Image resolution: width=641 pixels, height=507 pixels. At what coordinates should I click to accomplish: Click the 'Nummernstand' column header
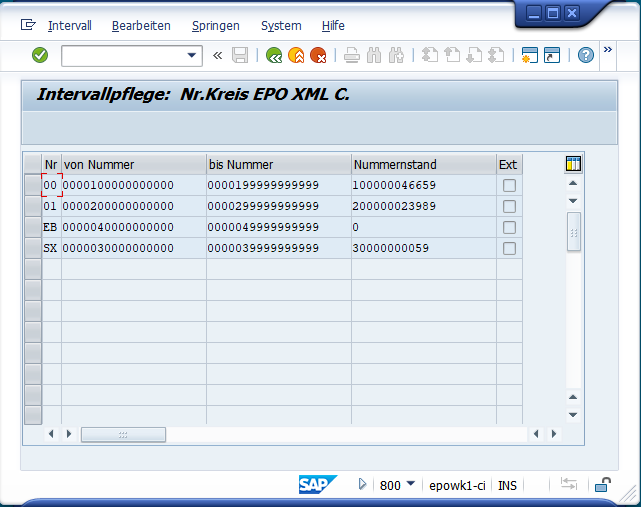coord(424,164)
